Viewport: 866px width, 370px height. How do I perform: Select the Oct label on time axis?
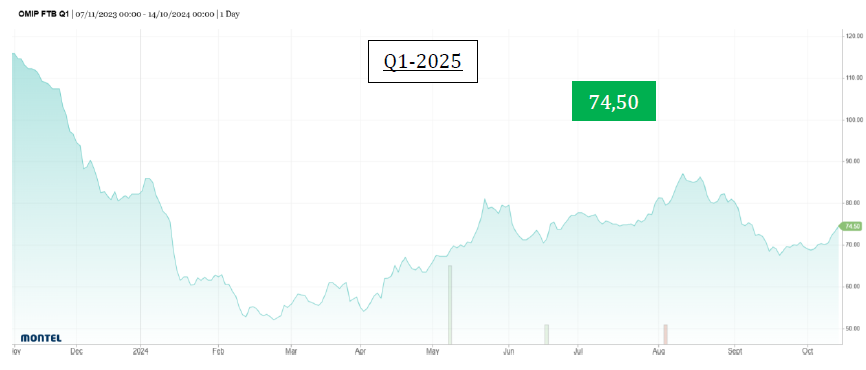(808, 351)
